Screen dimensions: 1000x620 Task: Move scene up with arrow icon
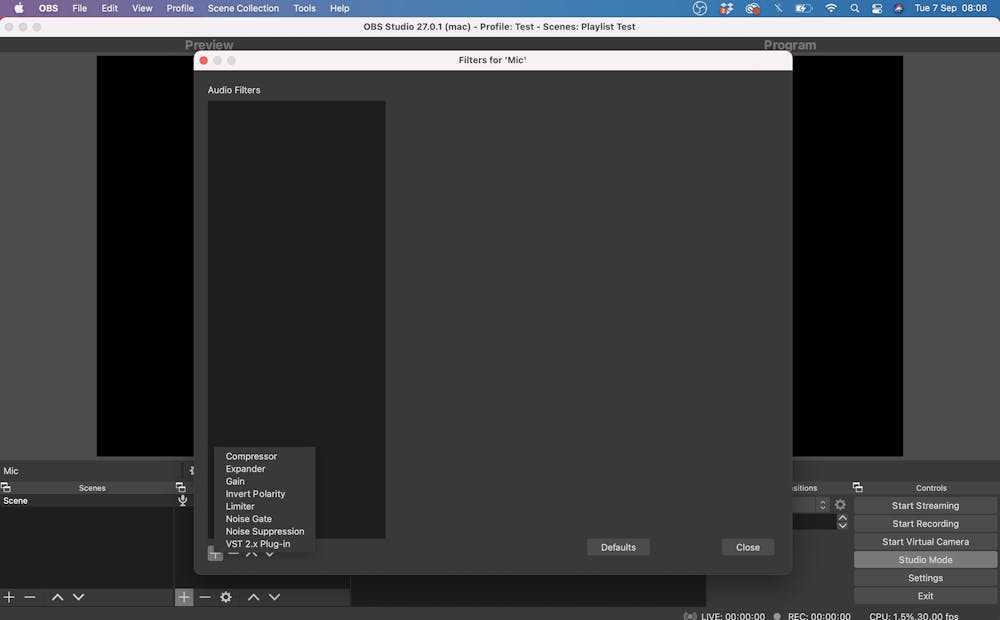pos(57,597)
